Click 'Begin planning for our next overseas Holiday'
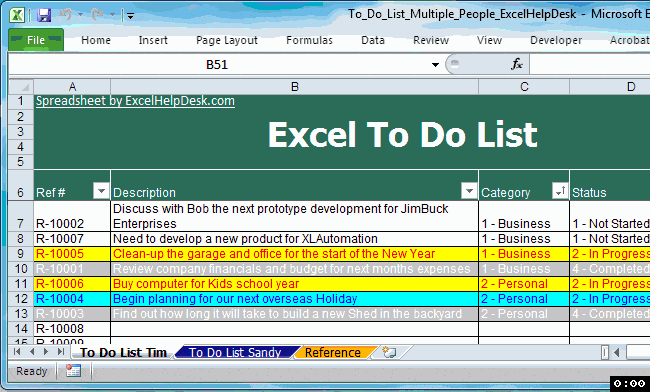The height and width of the screenshot is (392, 650). click(x=294, y=299)
